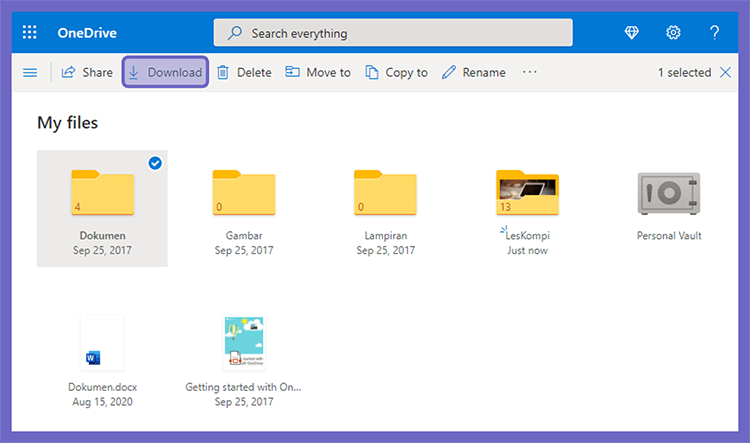Open the Personal Vault safe icon
The width and height of the screenshot is (750, 443).
click(x=669, y=193)
